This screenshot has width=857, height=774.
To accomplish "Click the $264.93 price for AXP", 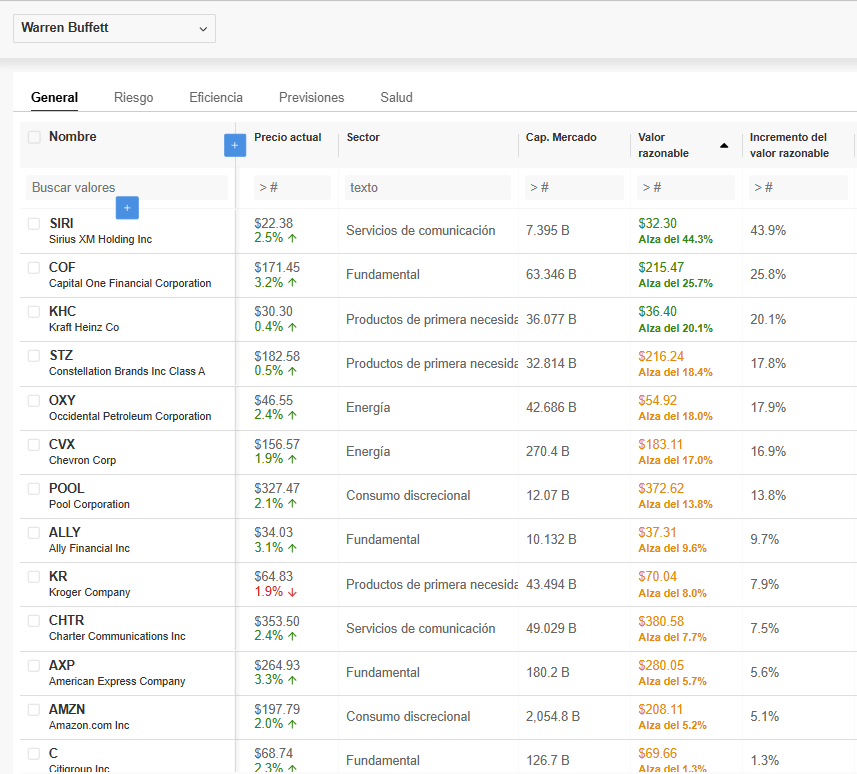I will pos(277,665).
